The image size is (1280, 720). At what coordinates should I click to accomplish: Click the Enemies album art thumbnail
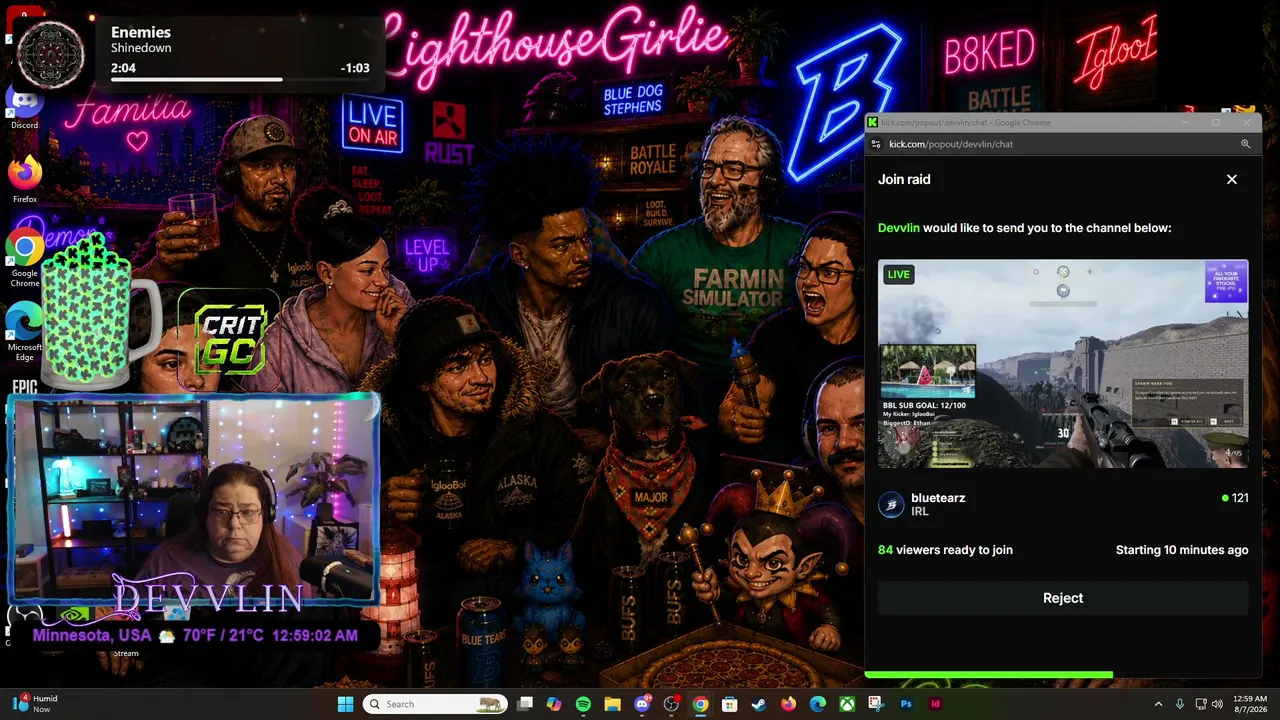pyautogui.click(x=50, y=54)
